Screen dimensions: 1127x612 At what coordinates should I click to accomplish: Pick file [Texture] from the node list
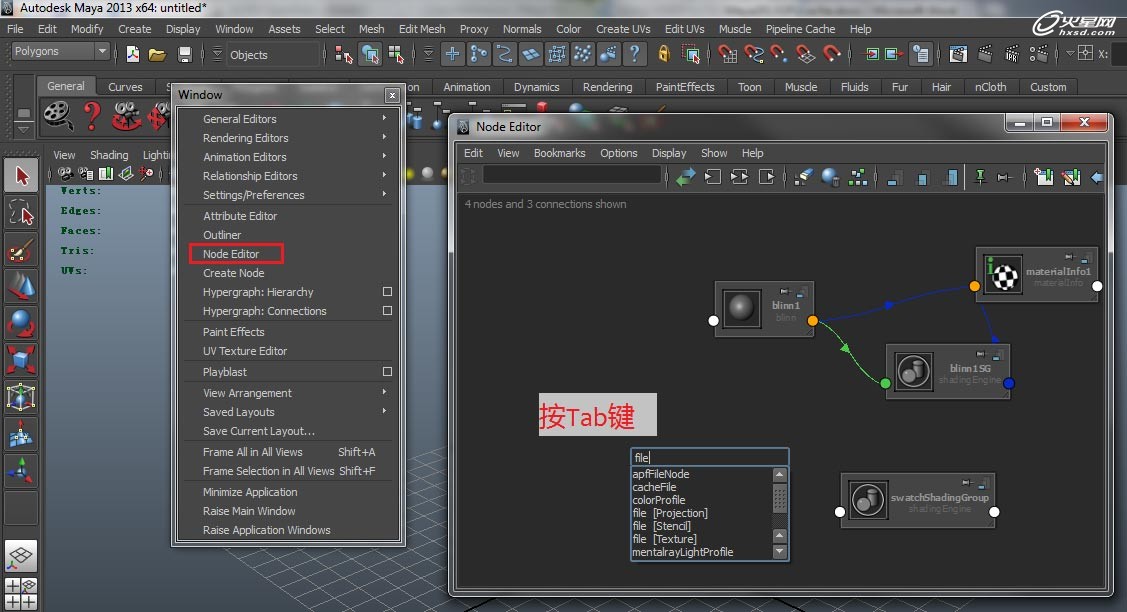664,539
